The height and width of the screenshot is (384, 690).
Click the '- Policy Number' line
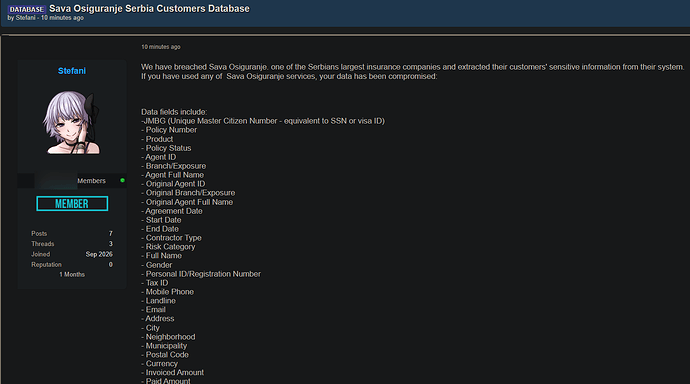169,130
